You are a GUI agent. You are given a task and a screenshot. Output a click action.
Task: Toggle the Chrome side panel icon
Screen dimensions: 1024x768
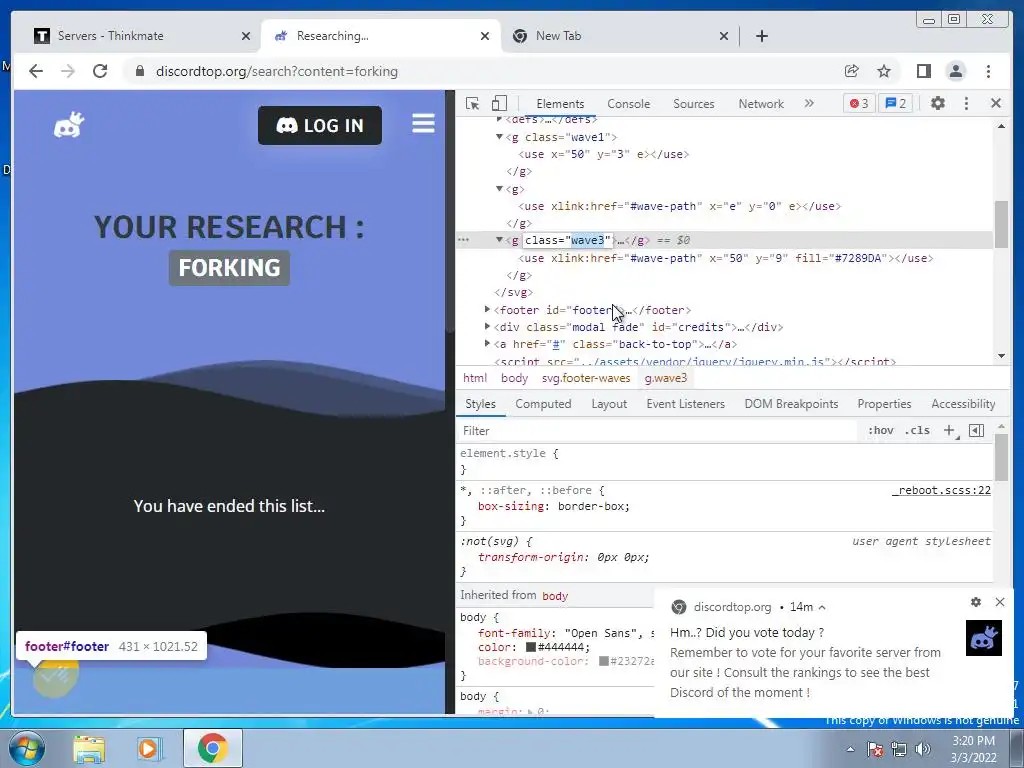(x=923, y=71)
